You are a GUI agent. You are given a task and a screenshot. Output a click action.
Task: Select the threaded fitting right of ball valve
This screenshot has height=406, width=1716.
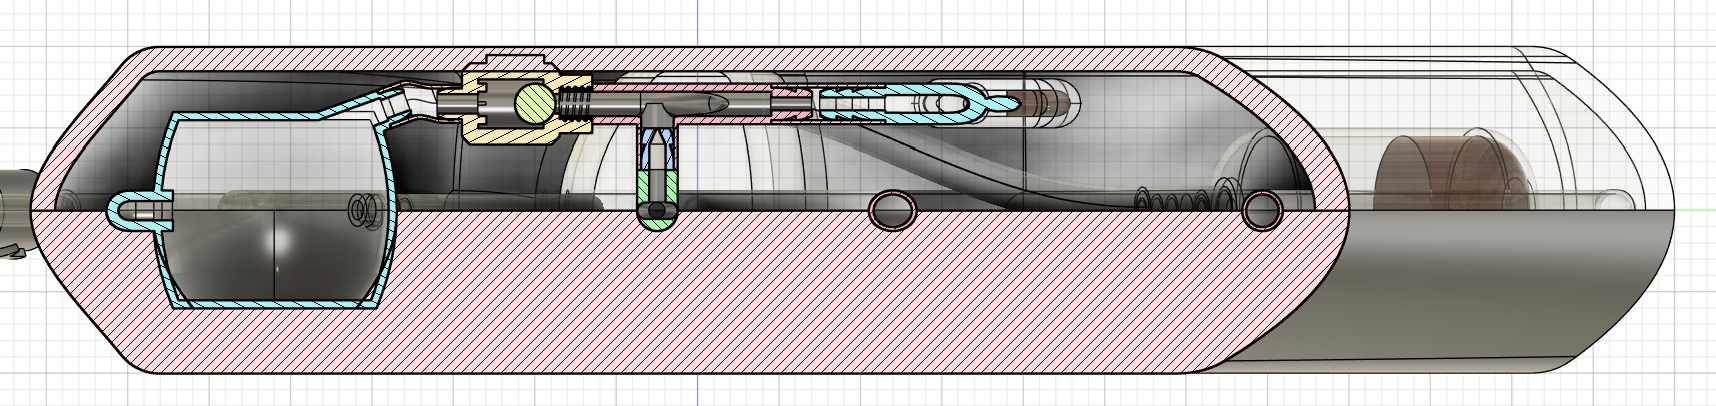[x=577, y=103]
